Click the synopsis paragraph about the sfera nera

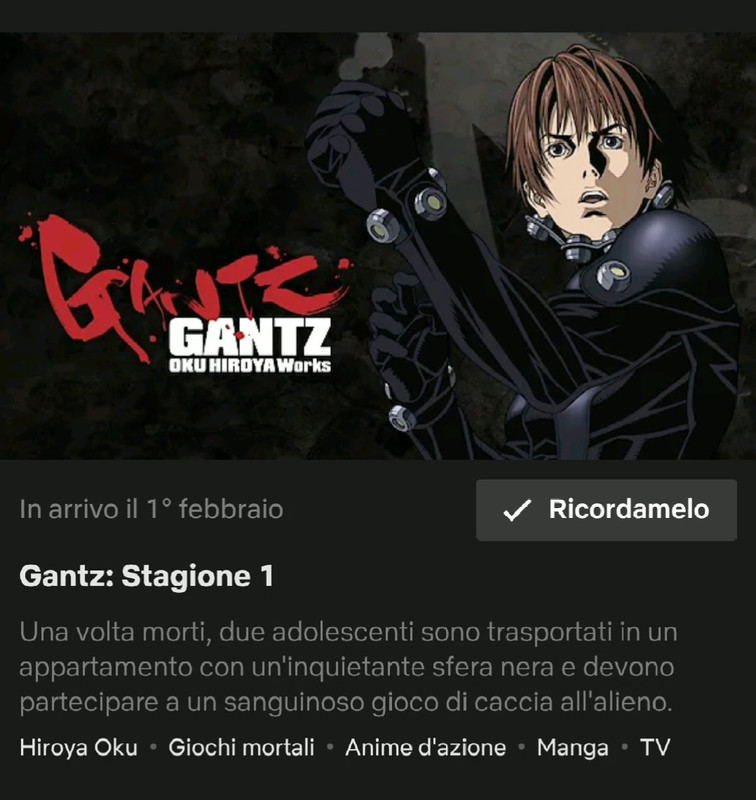point(348,667)
